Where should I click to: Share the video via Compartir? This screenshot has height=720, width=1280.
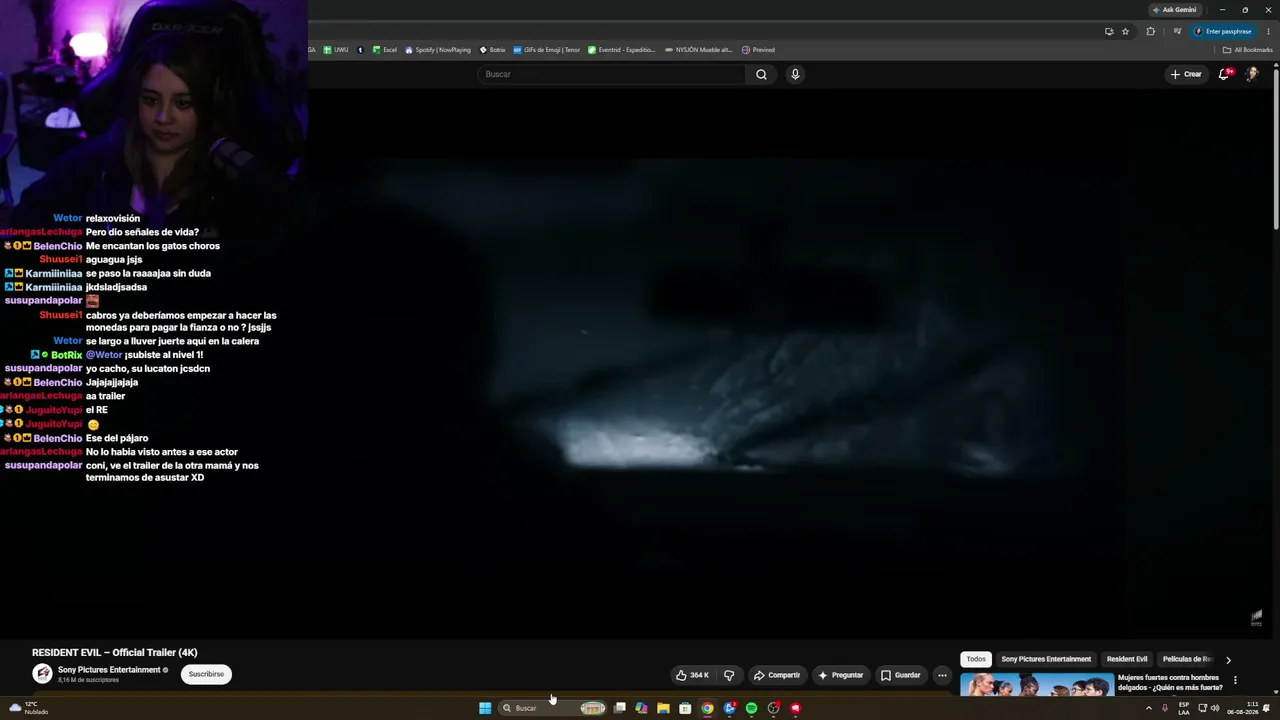[x=777, y=675]
